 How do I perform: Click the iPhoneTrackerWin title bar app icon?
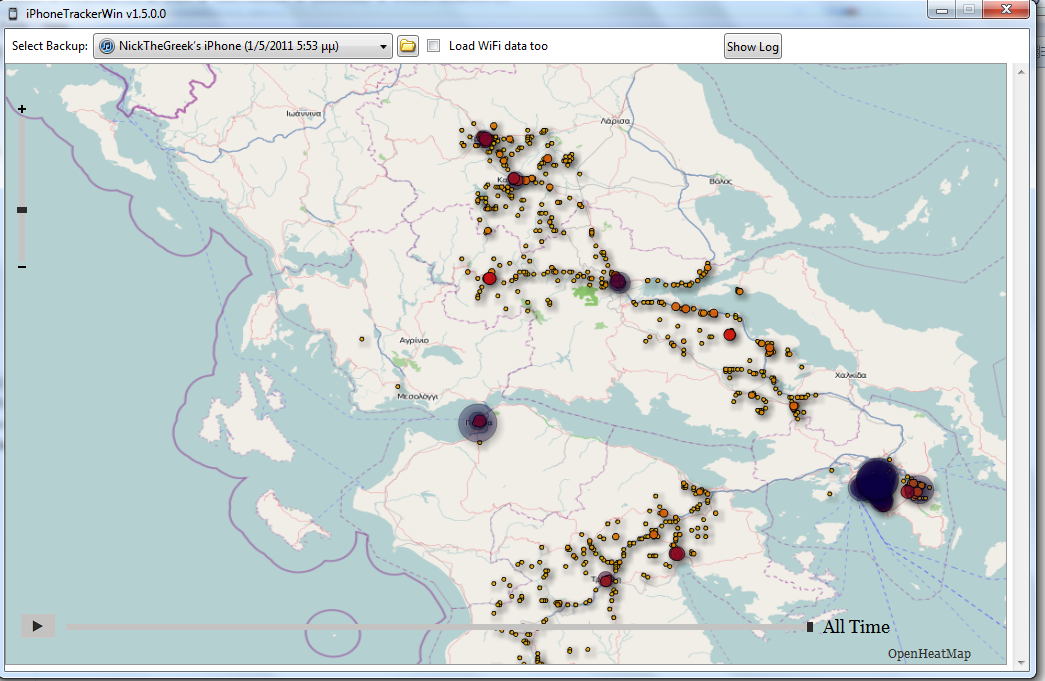pyautogui.click(x=13, y=13)
